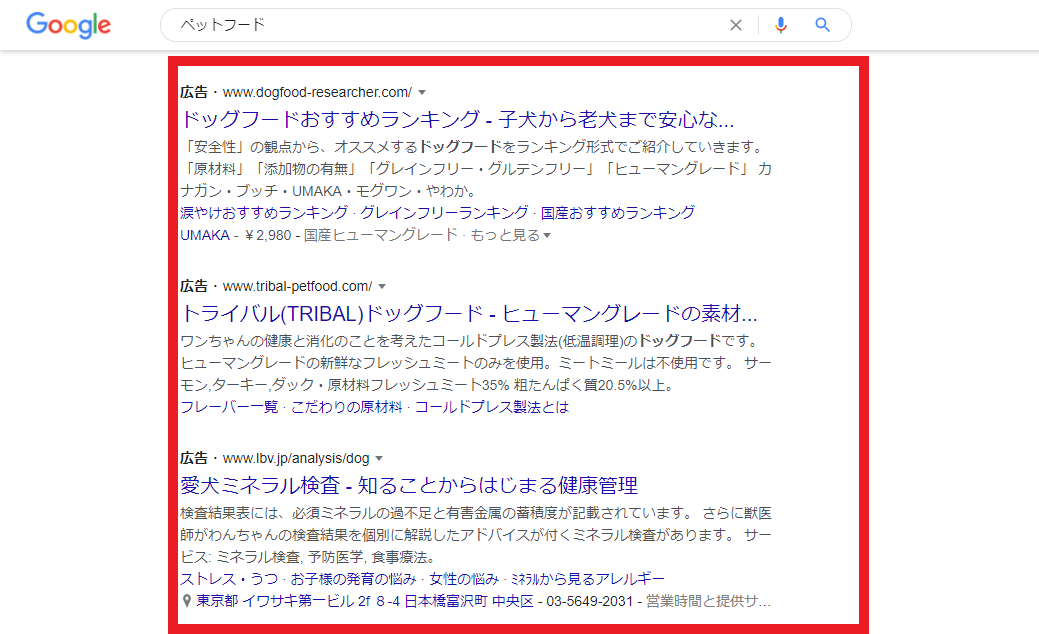The height and width of the screenshot is (634, 1039).
Task: Click the 営業時間と提供サ… text
Action: click(708, 601)
